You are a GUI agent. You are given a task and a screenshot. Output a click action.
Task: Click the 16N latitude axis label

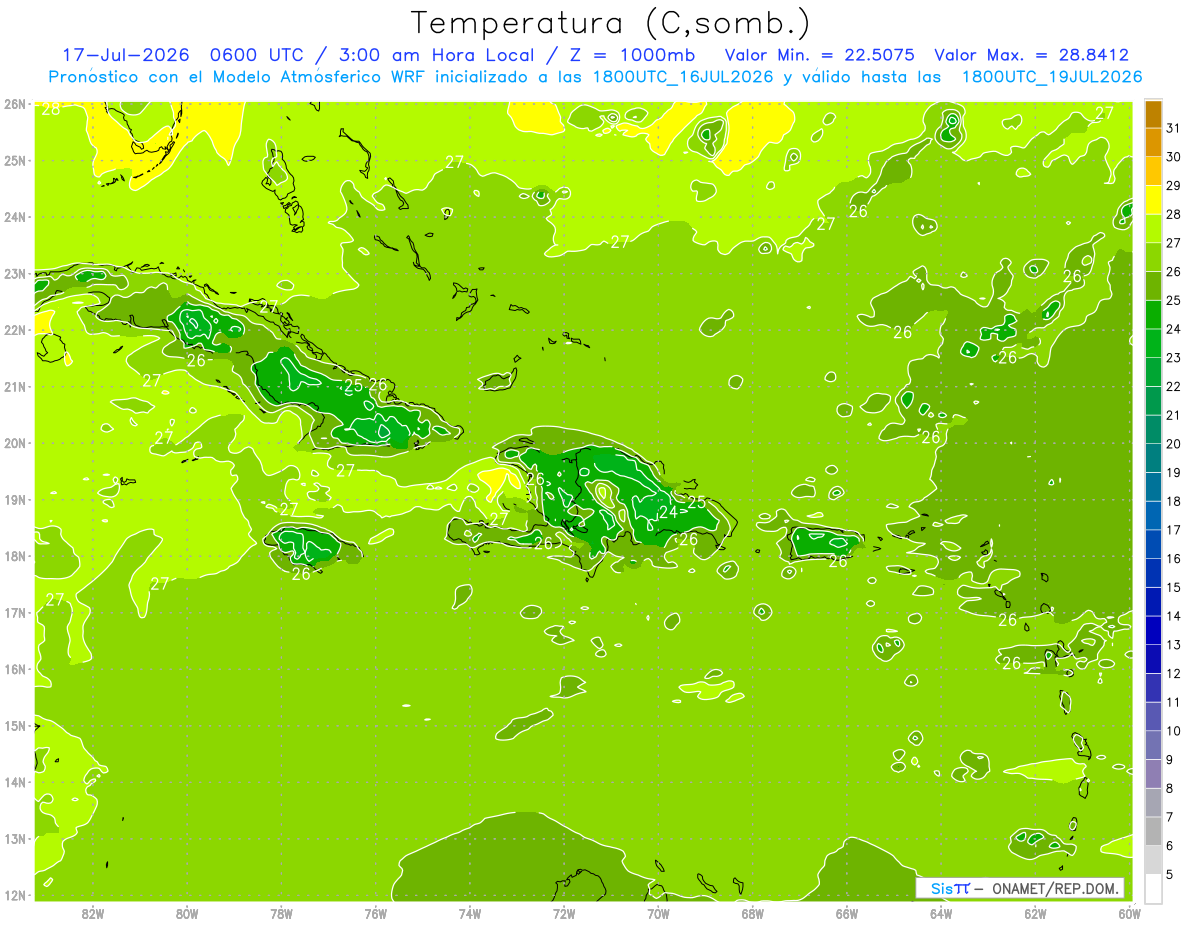pyautogui.click(x=14, y=669)
